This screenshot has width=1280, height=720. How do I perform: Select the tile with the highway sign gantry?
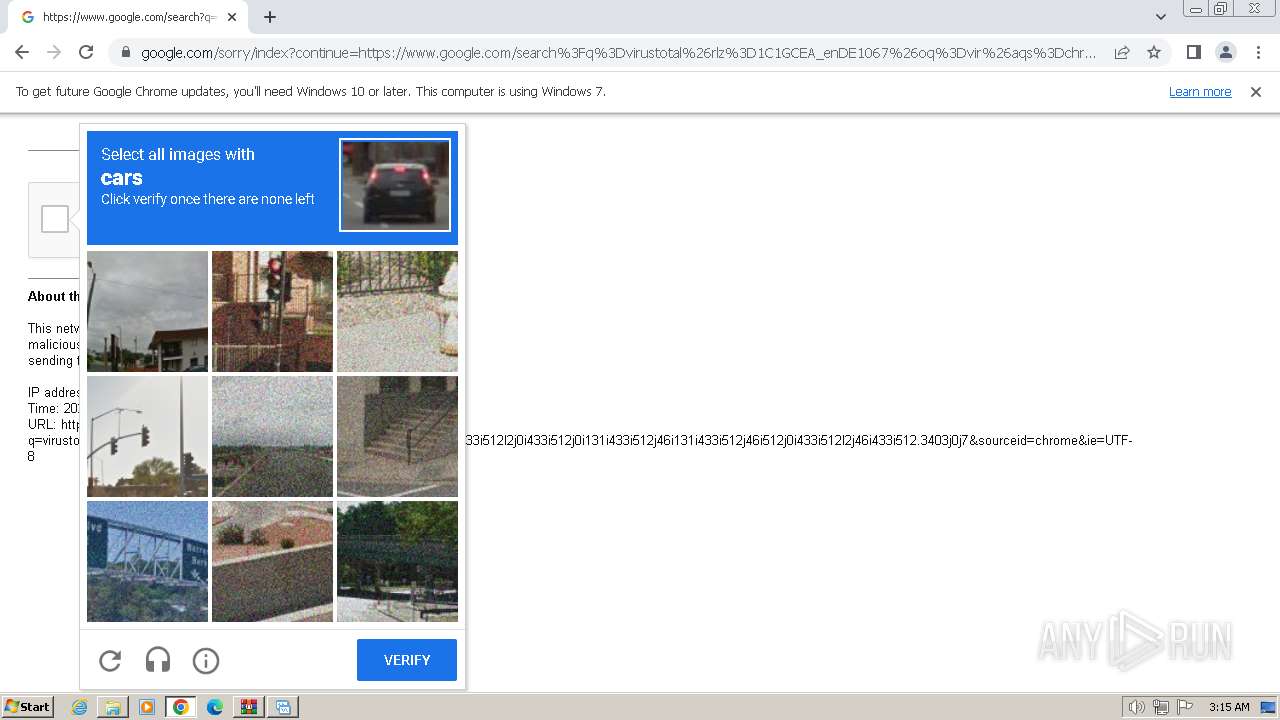[147, 561]
